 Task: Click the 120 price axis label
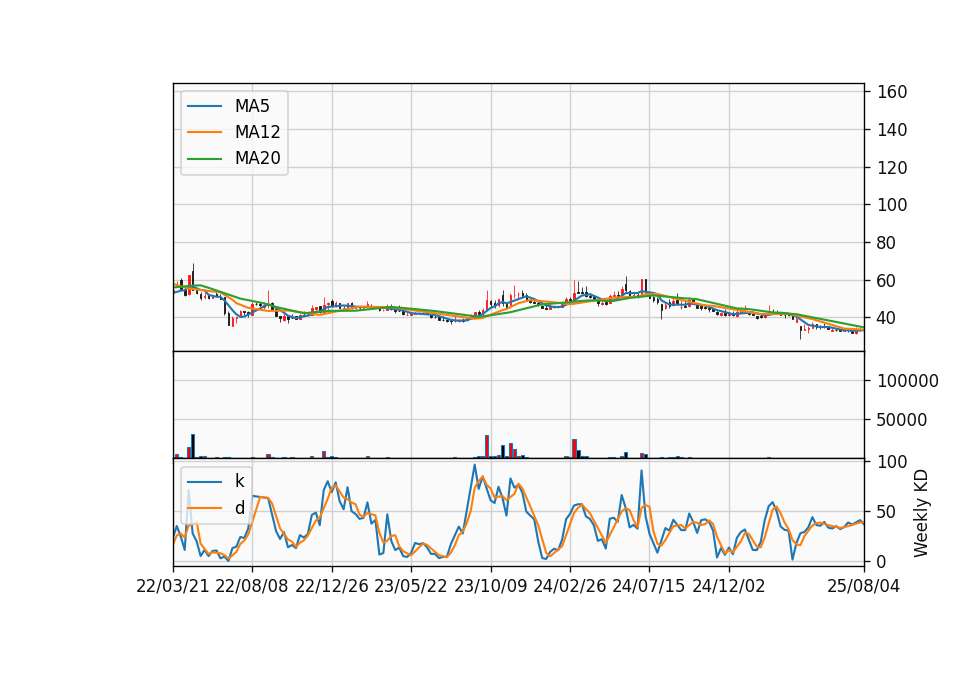[x=892, y=168]
